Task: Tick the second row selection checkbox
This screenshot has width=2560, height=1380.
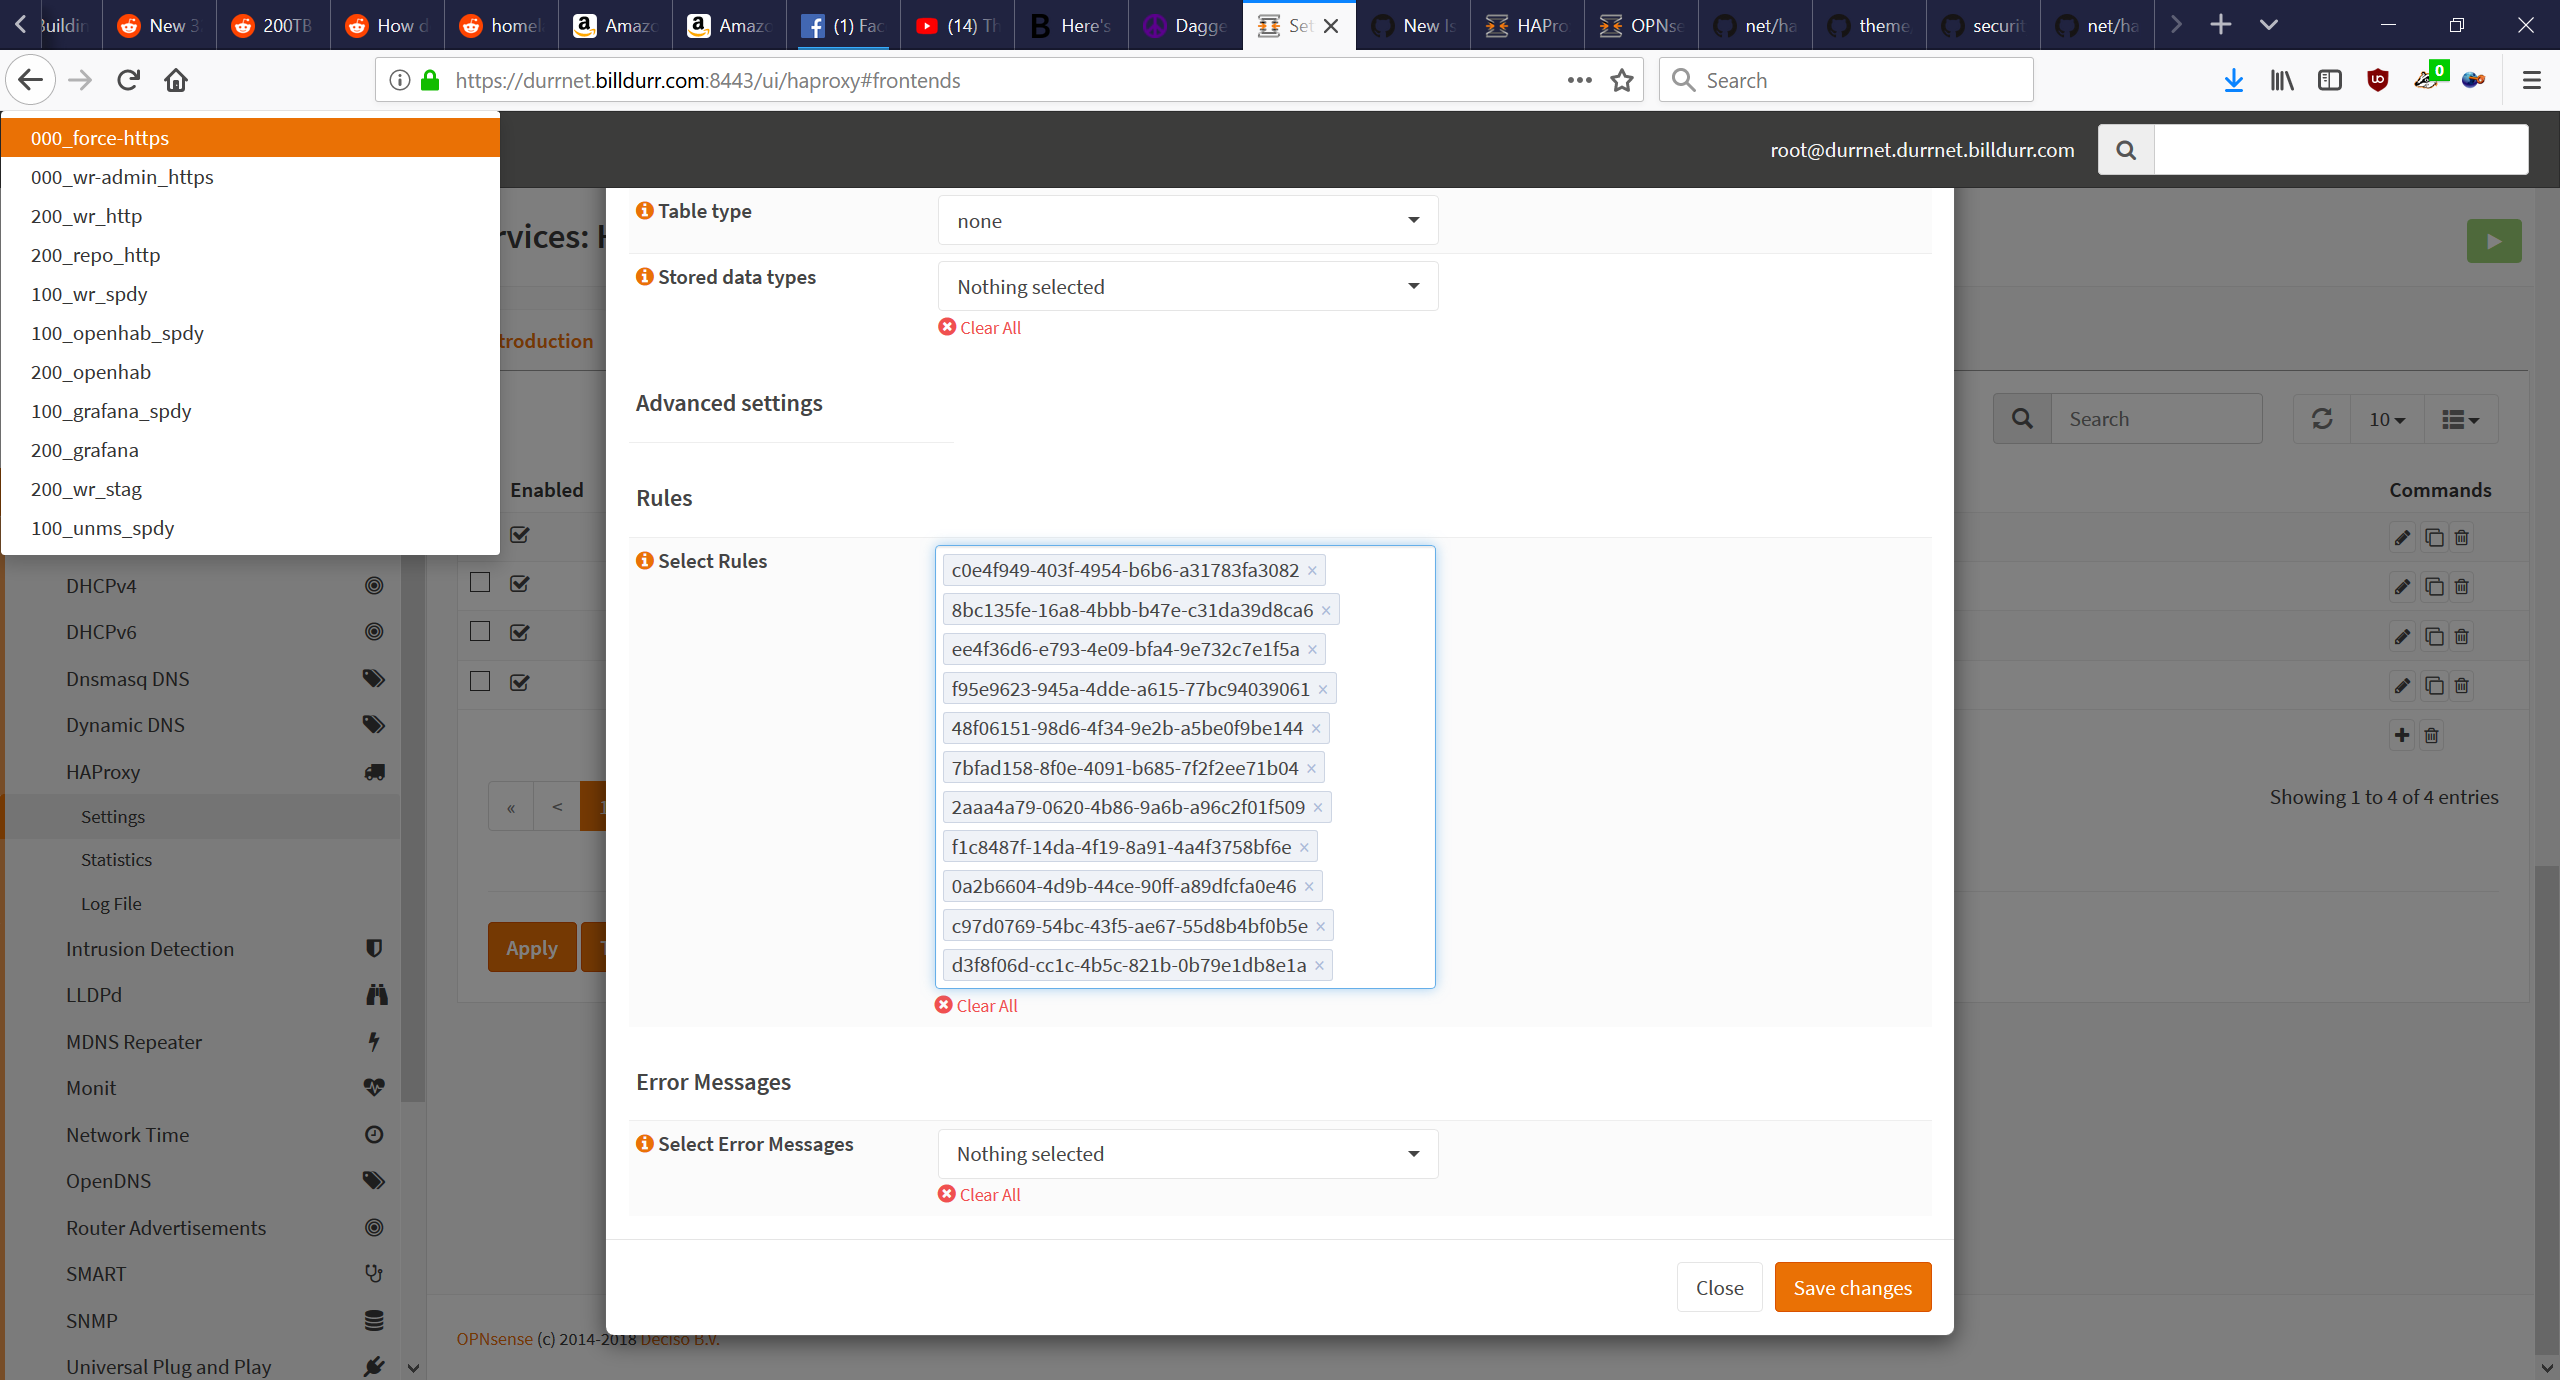Action: coord(480,583)
